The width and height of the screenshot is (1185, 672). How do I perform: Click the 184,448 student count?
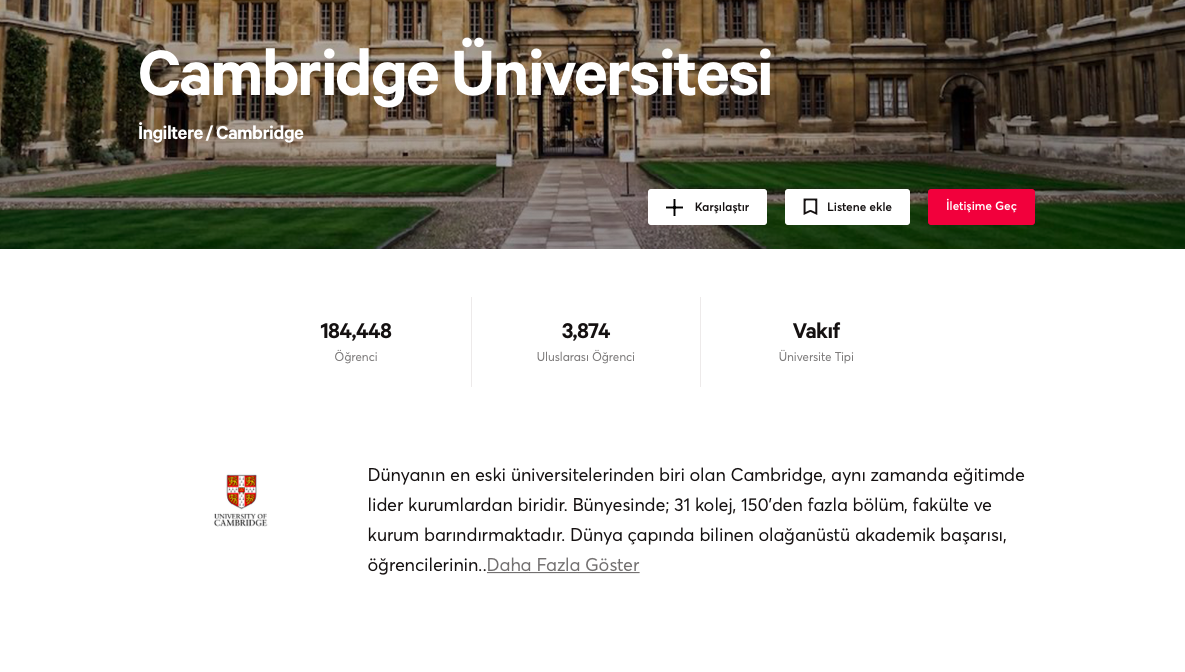click(x=356, y=331)
